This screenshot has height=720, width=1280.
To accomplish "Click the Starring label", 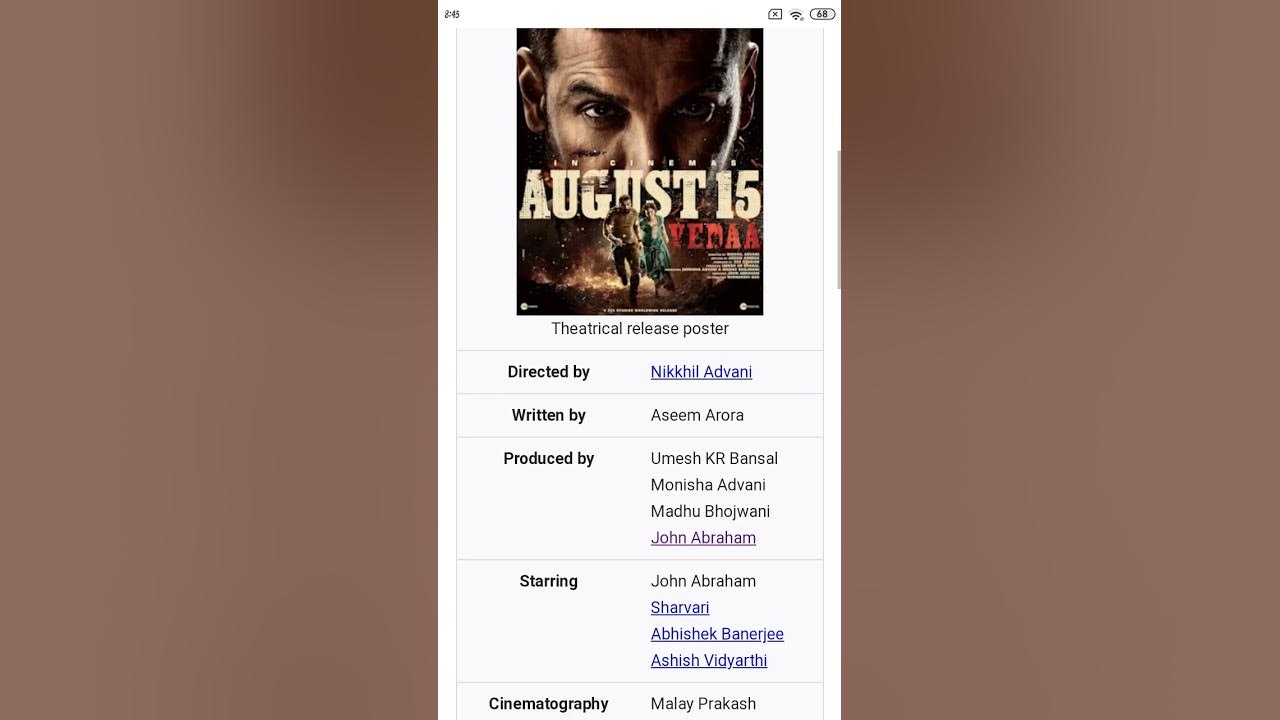I will 549,581.
